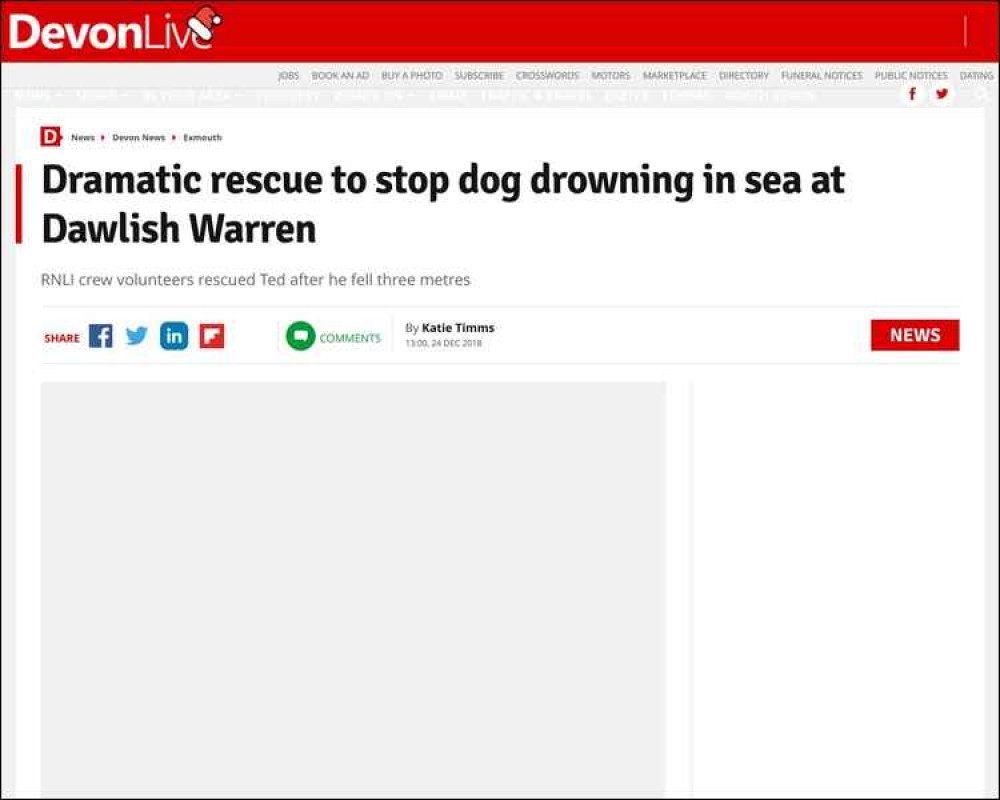Share article on Twitter
The image size is (1000, 800).
pyautogui.click(x=136, y=336)
